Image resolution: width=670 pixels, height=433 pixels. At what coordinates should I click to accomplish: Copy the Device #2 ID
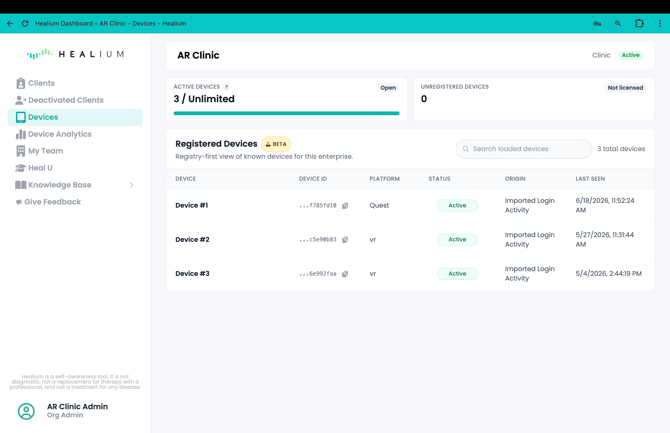[x=345, y=240]
